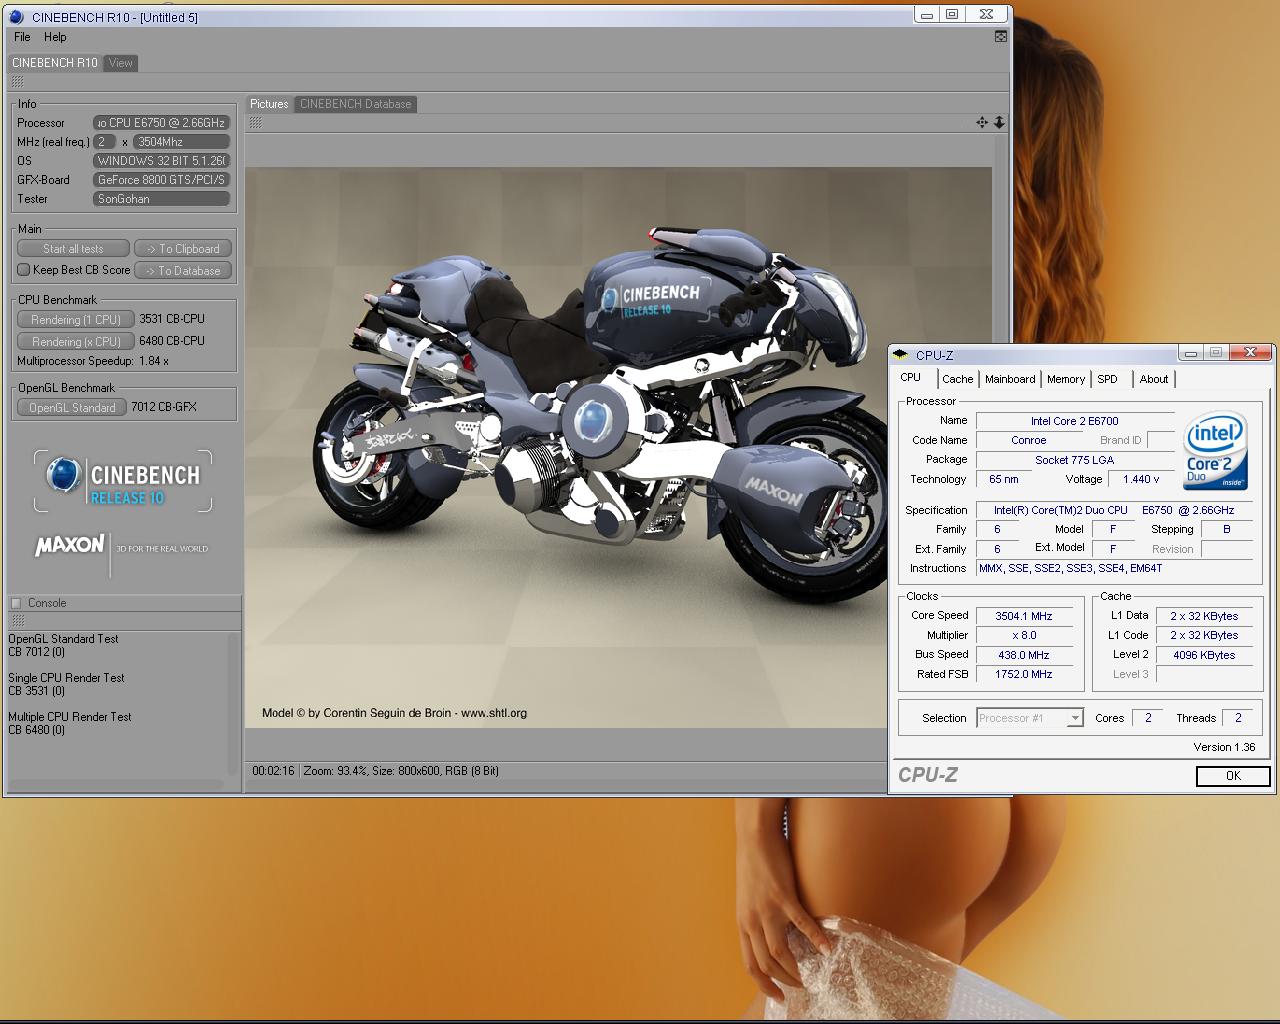Click the Instructions MMX, SSE list value
The width and height of the screenshot is (1280, 1024).
click(x=1114, y=568)
